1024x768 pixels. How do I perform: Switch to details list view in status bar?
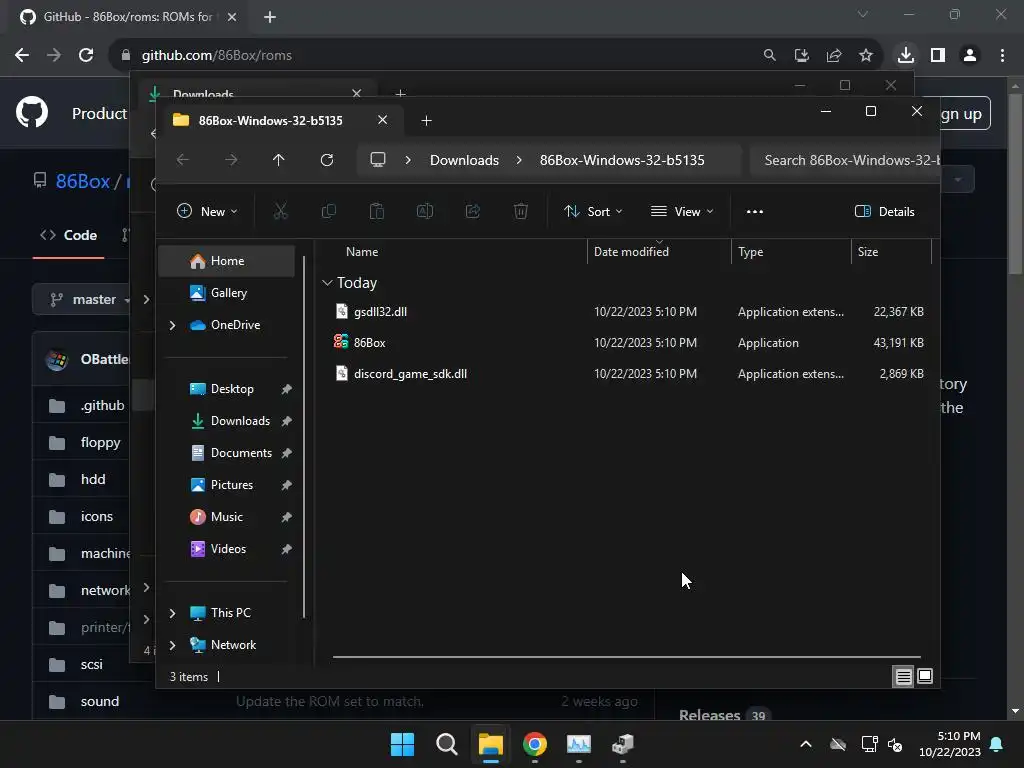click(903, 677)
